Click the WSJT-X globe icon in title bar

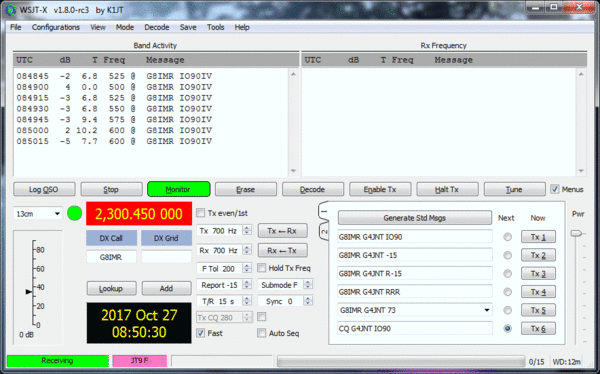click(x=11, y=10)
